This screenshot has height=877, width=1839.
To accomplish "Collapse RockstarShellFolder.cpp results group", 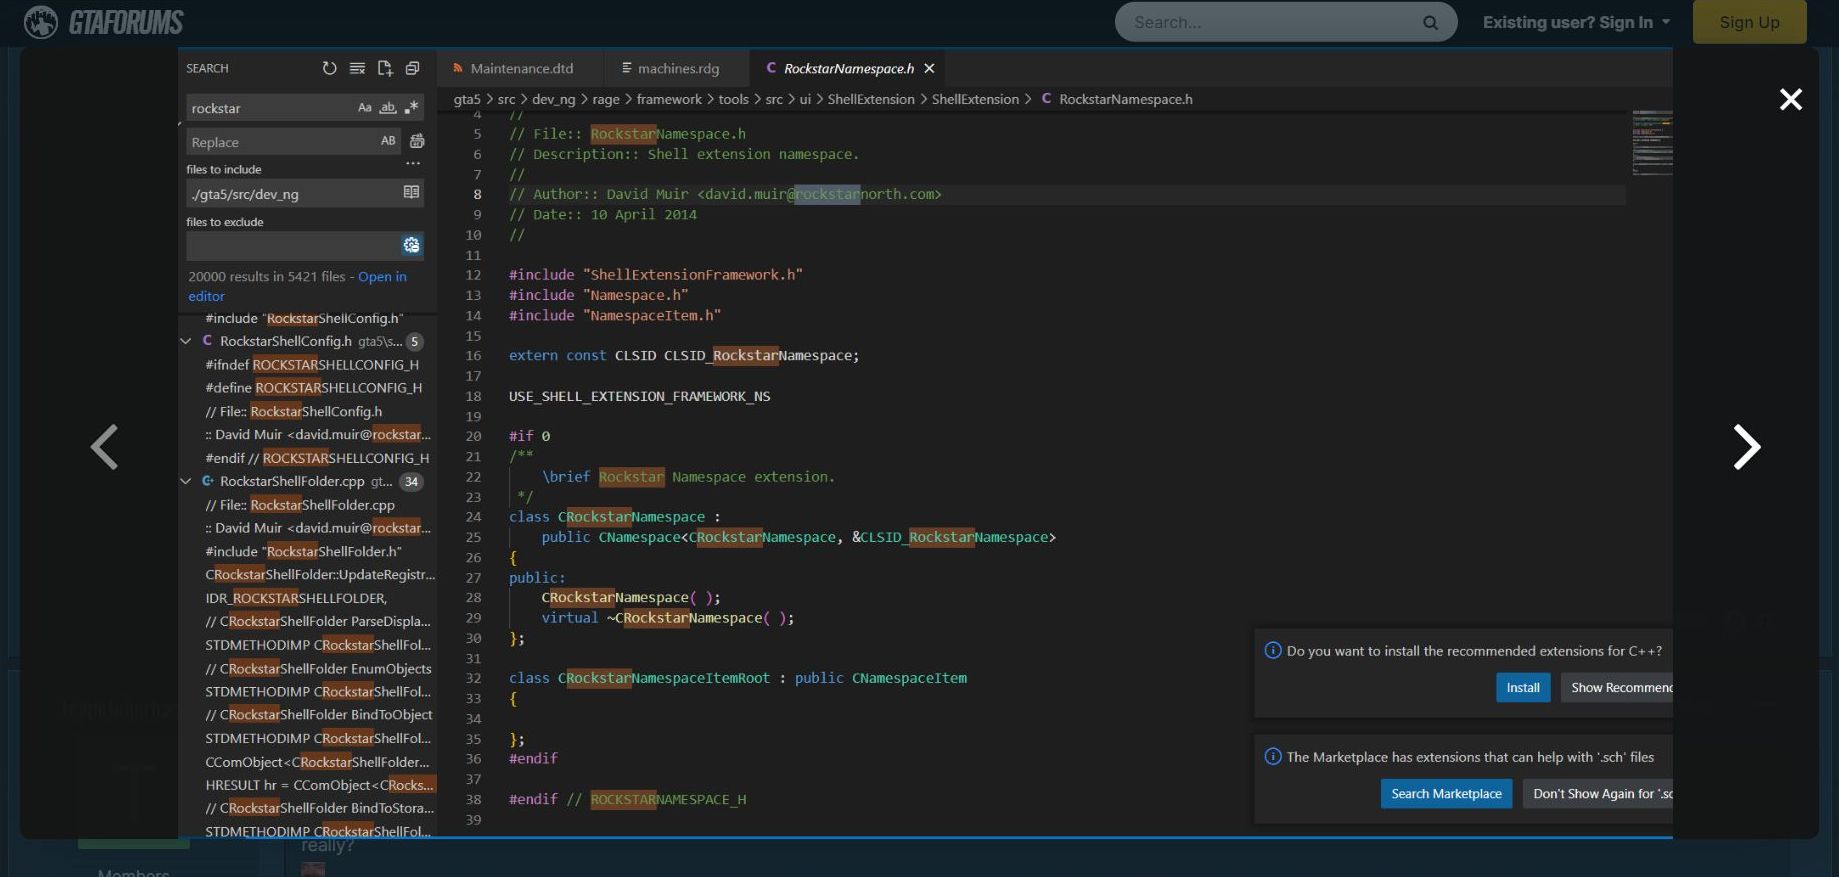I will (x=186, y=481).
